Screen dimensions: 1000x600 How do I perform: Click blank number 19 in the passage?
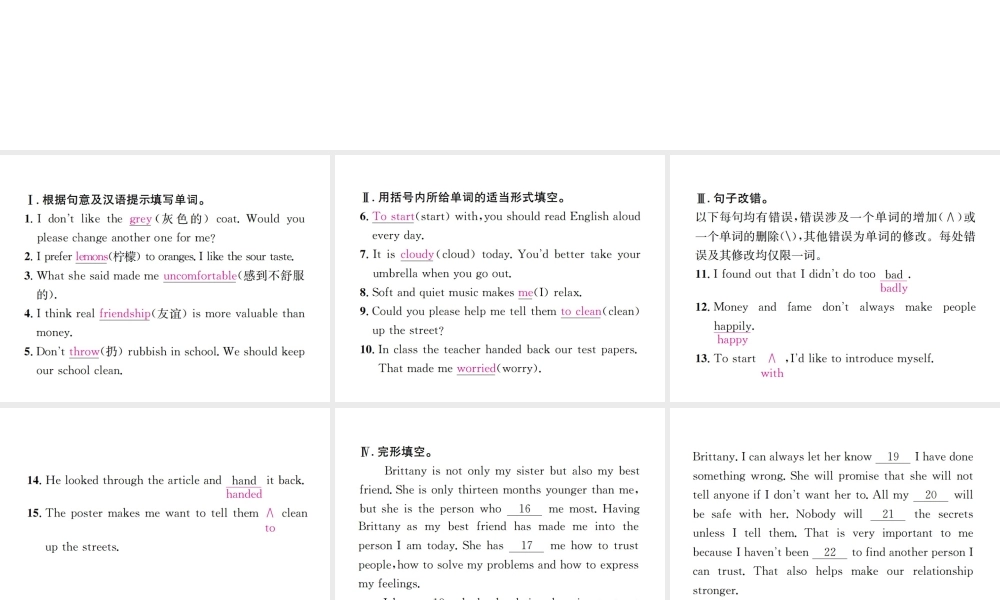893,457
